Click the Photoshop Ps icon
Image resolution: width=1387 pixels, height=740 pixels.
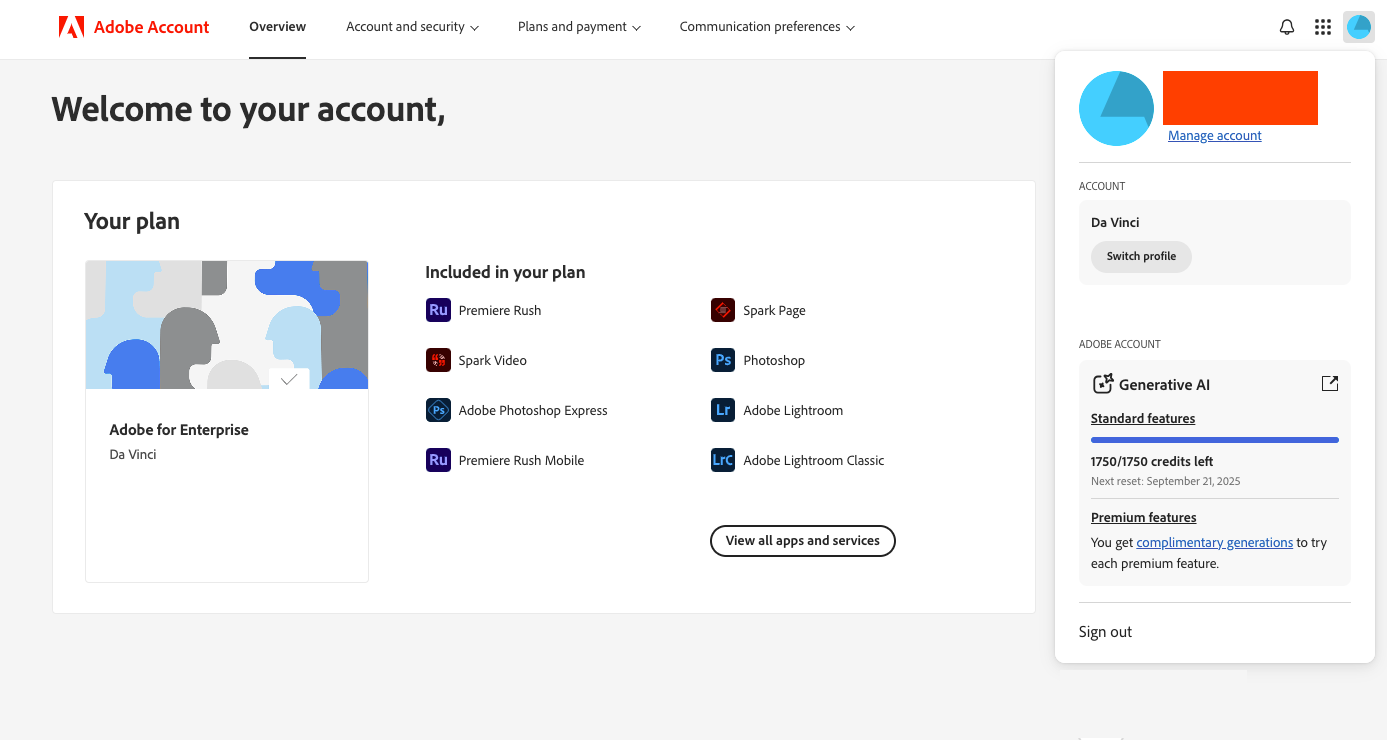tap(723, 360)
